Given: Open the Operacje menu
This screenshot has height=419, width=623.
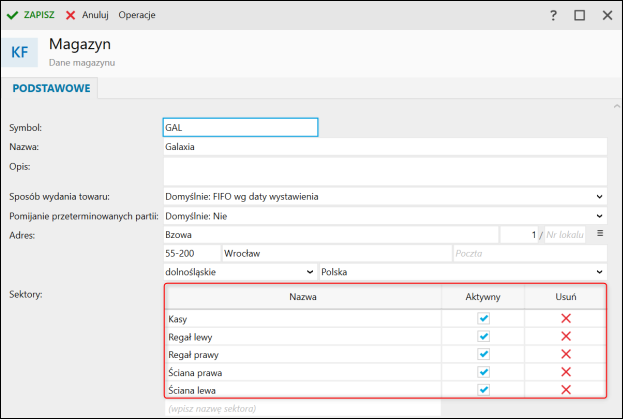Looking at the screenshot, I should click(x=137, y=16).
